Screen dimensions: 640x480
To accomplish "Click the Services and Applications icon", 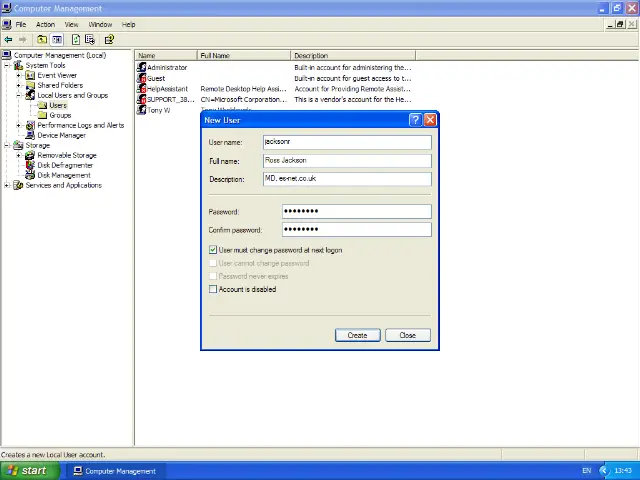I will (18, 185).
